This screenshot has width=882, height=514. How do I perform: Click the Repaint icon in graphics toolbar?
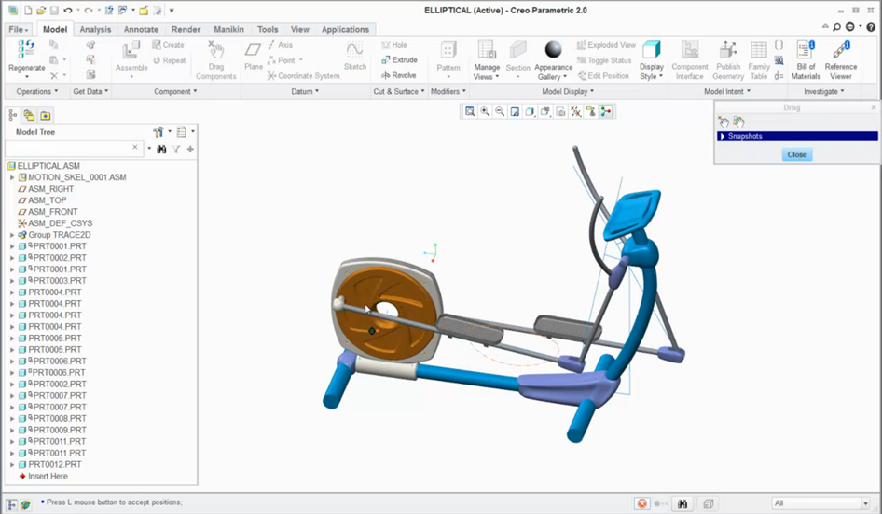coord(515,111)
